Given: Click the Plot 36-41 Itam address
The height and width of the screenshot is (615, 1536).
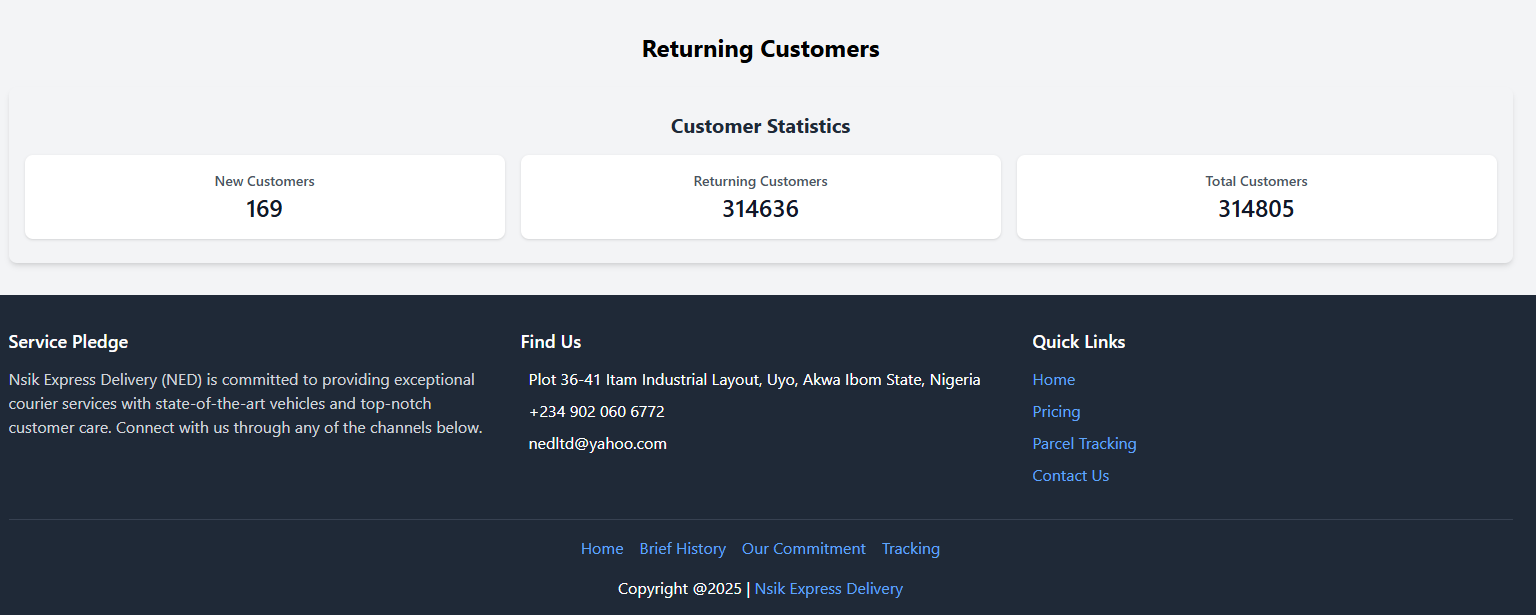Looking at the screenshot, I should point(754,380).
